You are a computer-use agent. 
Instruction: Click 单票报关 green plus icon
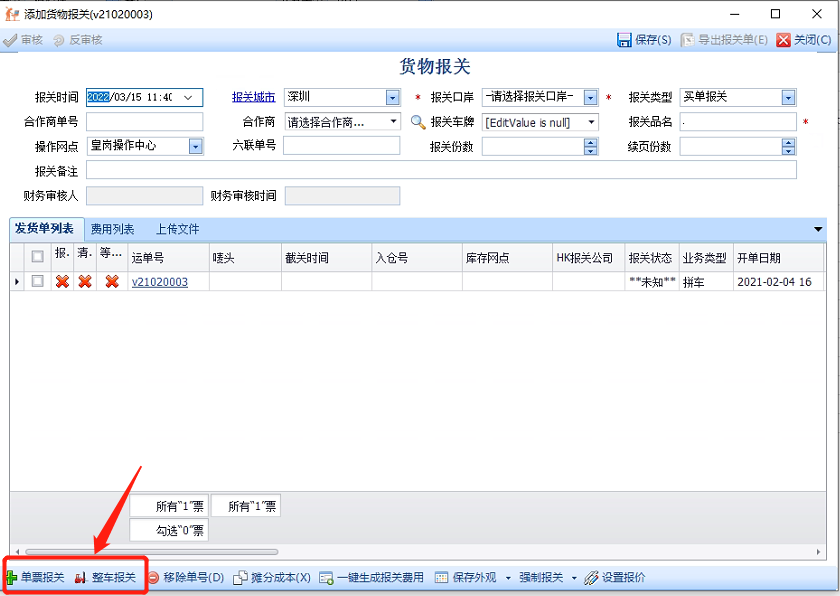click(x=11, y=578)
